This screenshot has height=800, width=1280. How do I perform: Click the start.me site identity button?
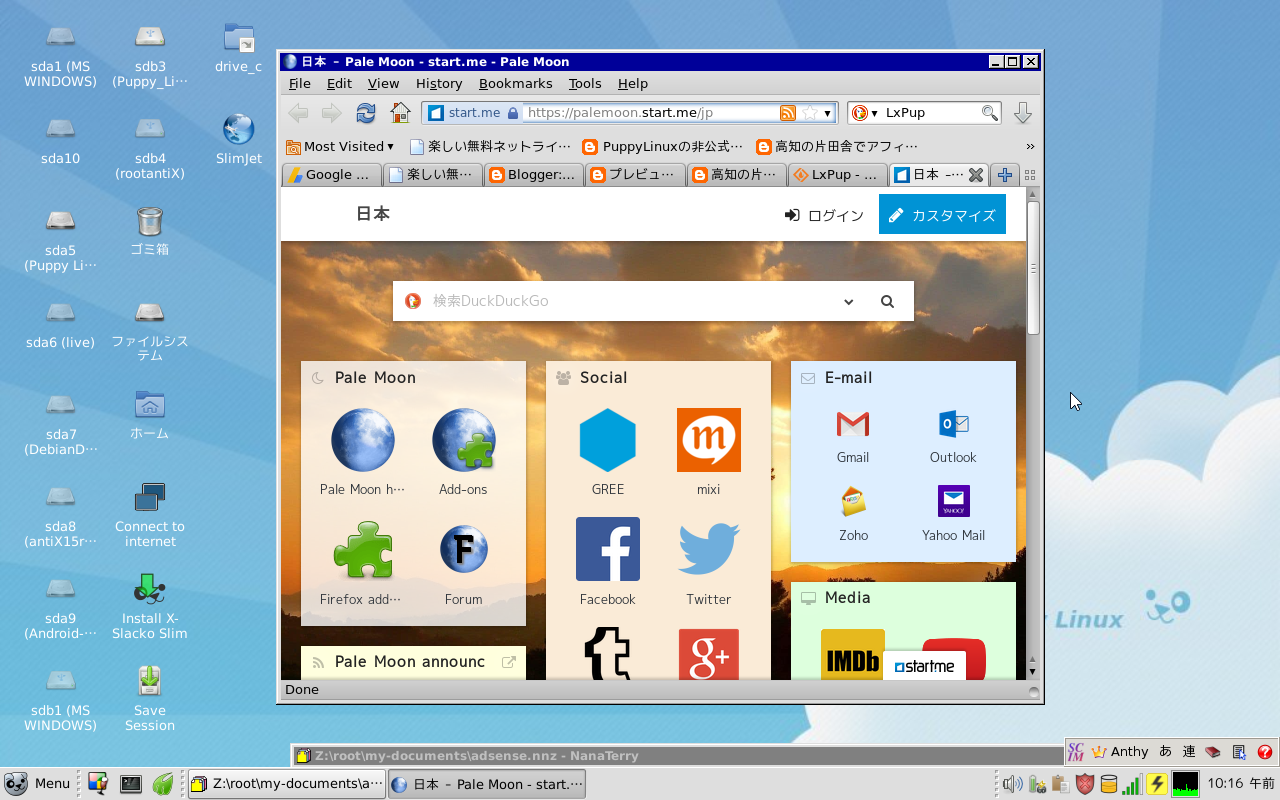(472, 113)
